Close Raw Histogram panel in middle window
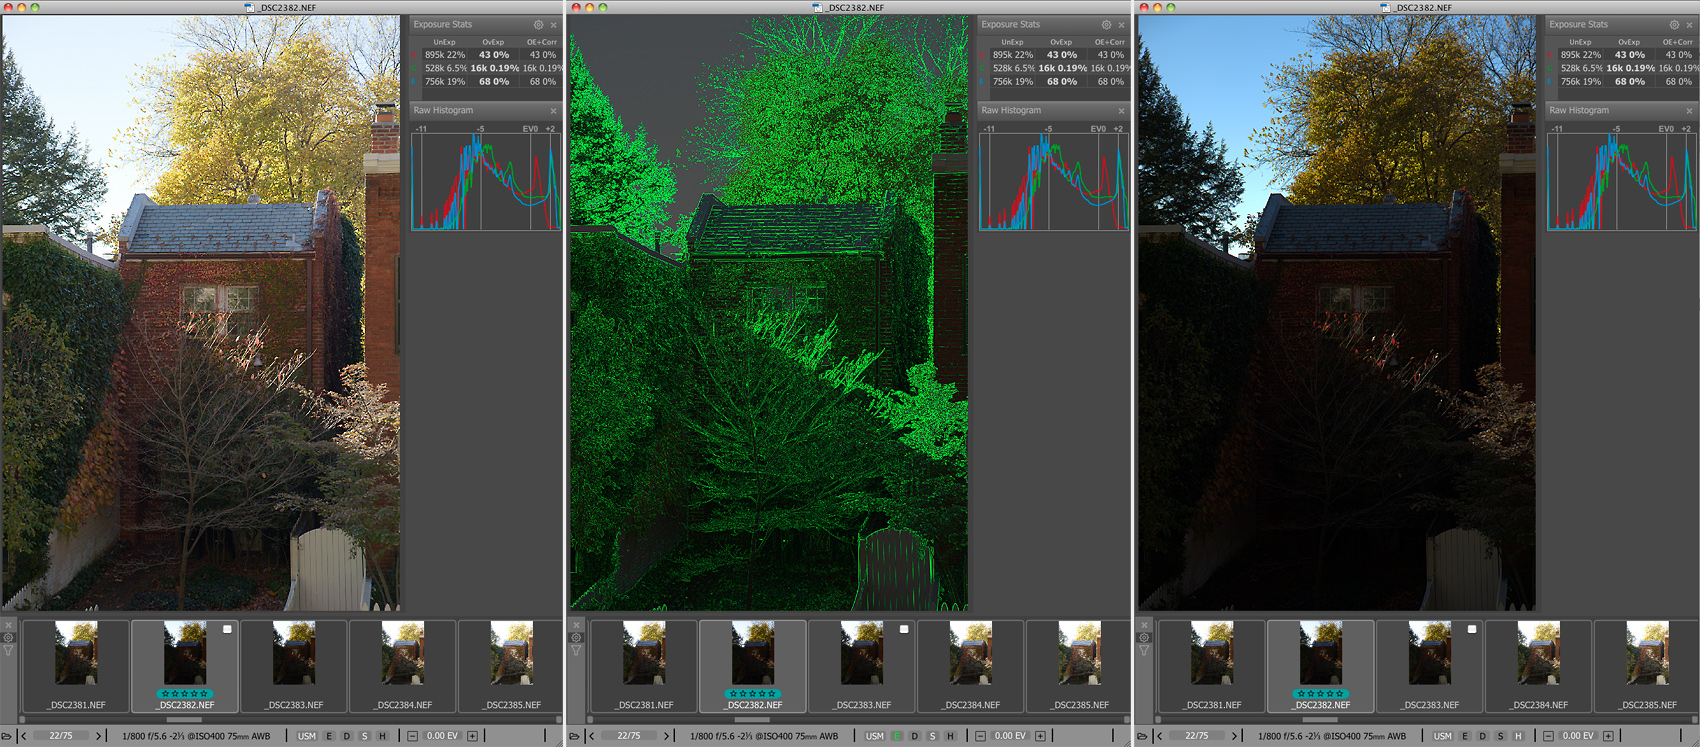Image resolution: width=1700 pixels, height=747 pixels. click(x=1121, y=111)
